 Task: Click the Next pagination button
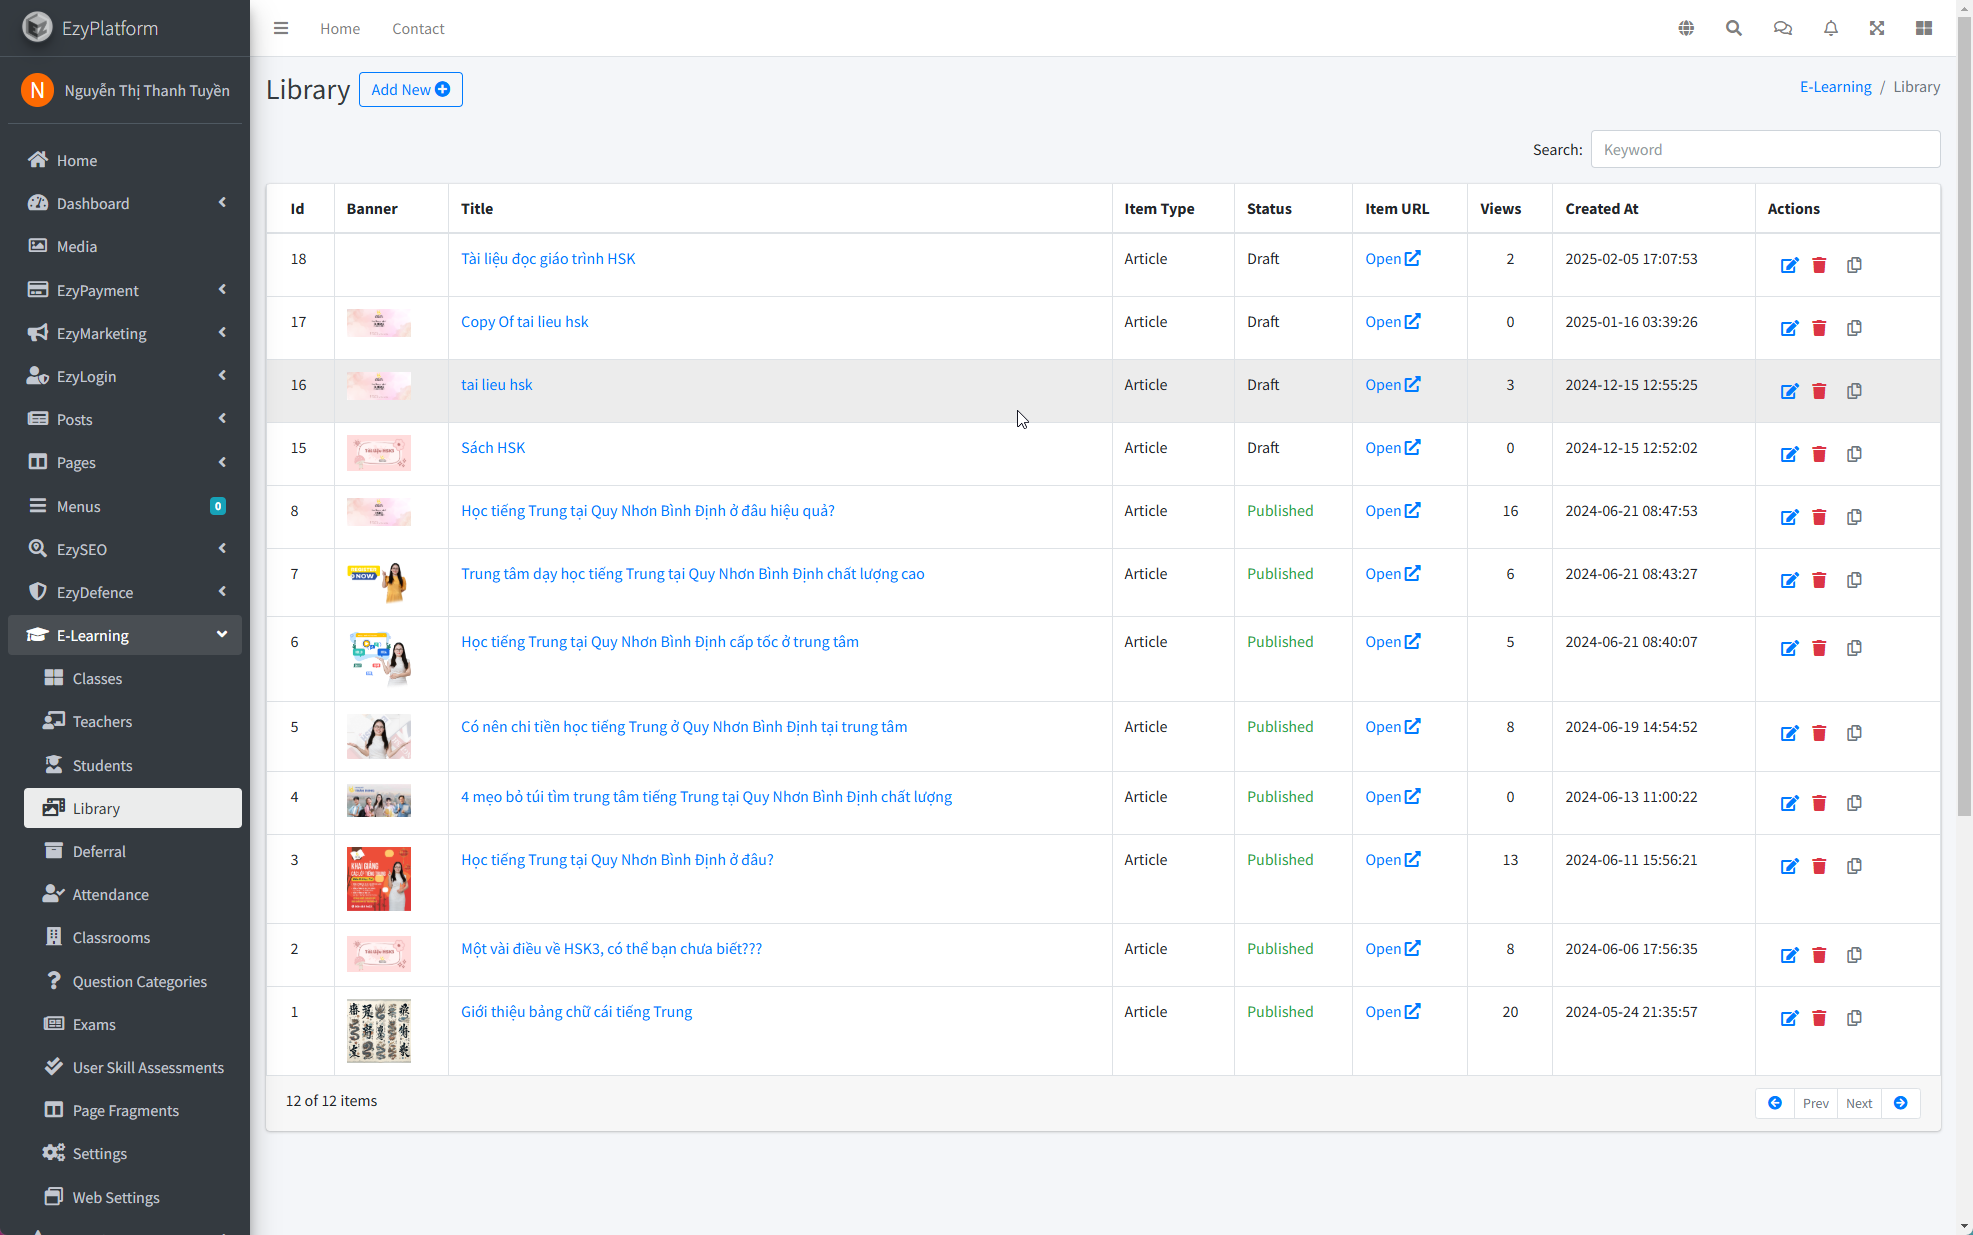[1859, 1103]
